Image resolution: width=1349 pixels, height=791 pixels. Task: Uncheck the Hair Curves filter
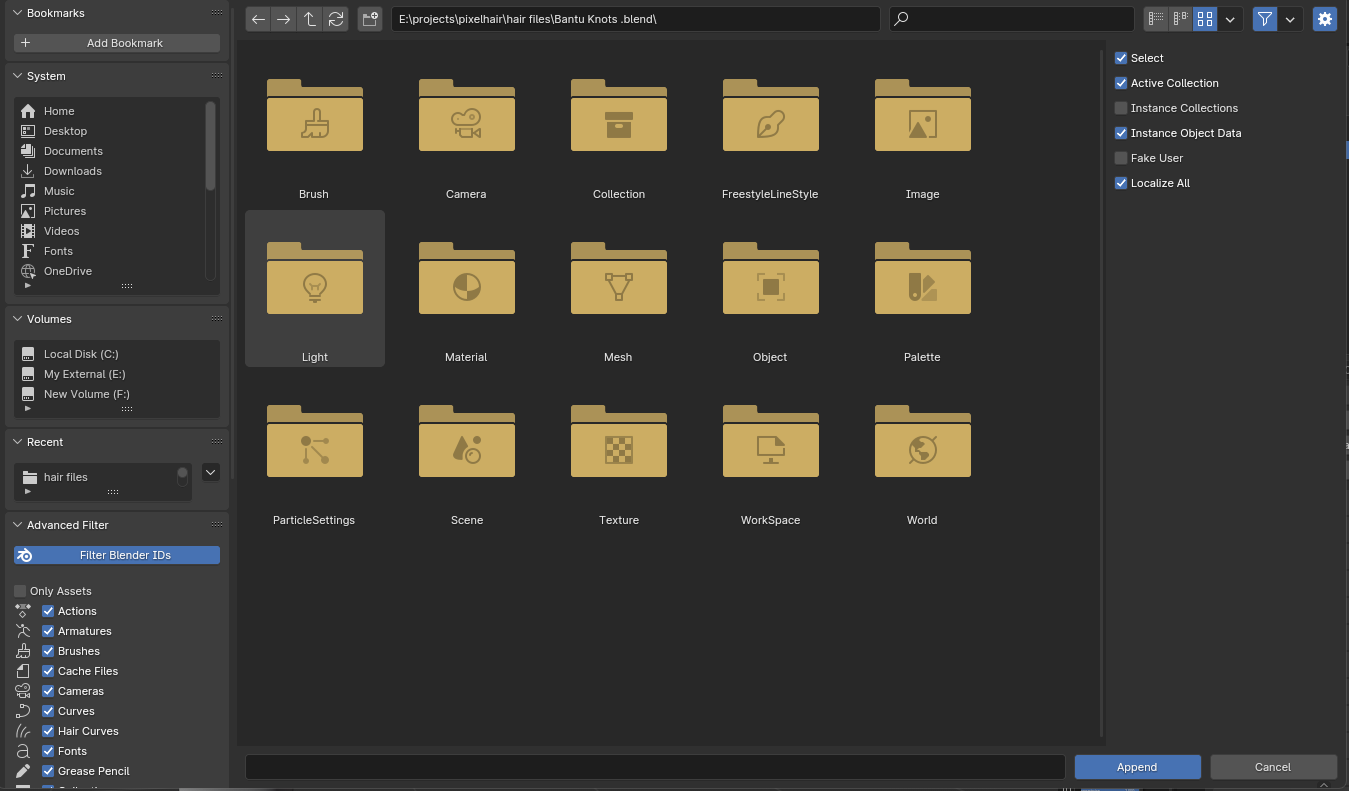(x=48, y=731)
